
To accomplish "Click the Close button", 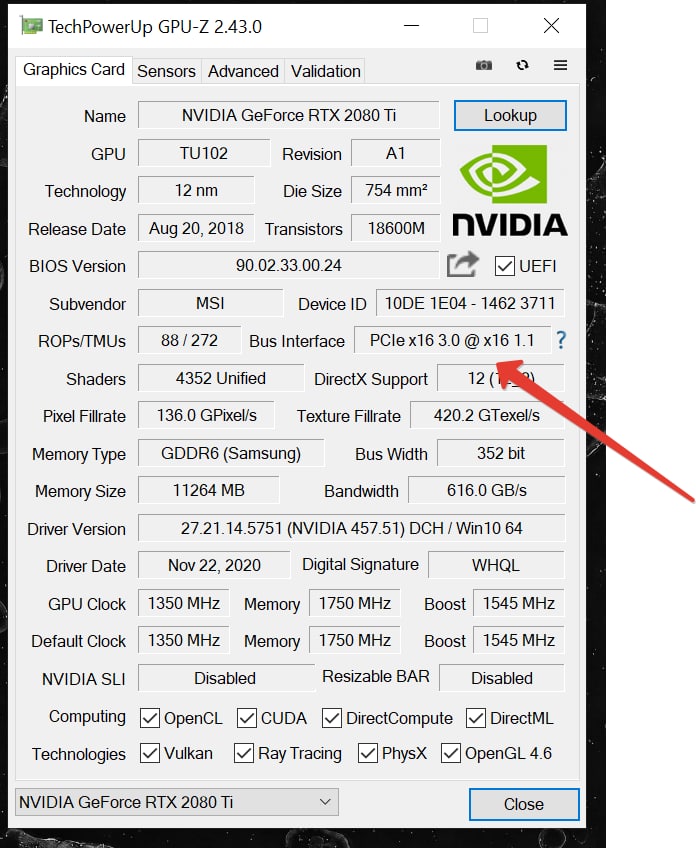I will pyautogui.click(x=523, y=804).
